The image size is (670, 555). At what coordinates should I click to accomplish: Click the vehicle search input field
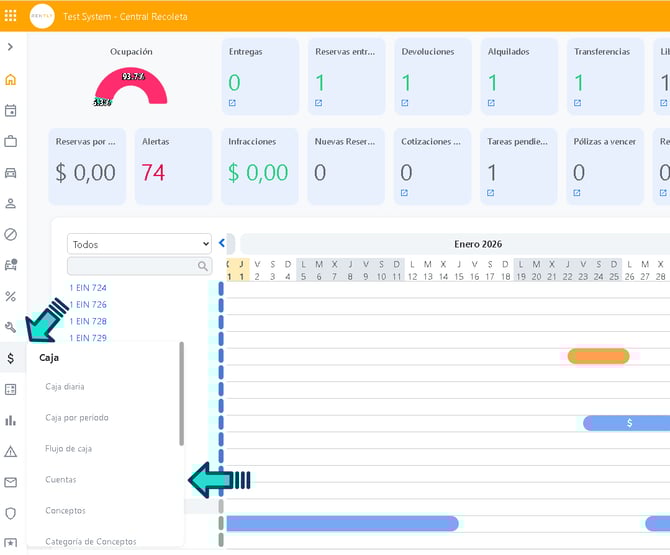point(132,266)
